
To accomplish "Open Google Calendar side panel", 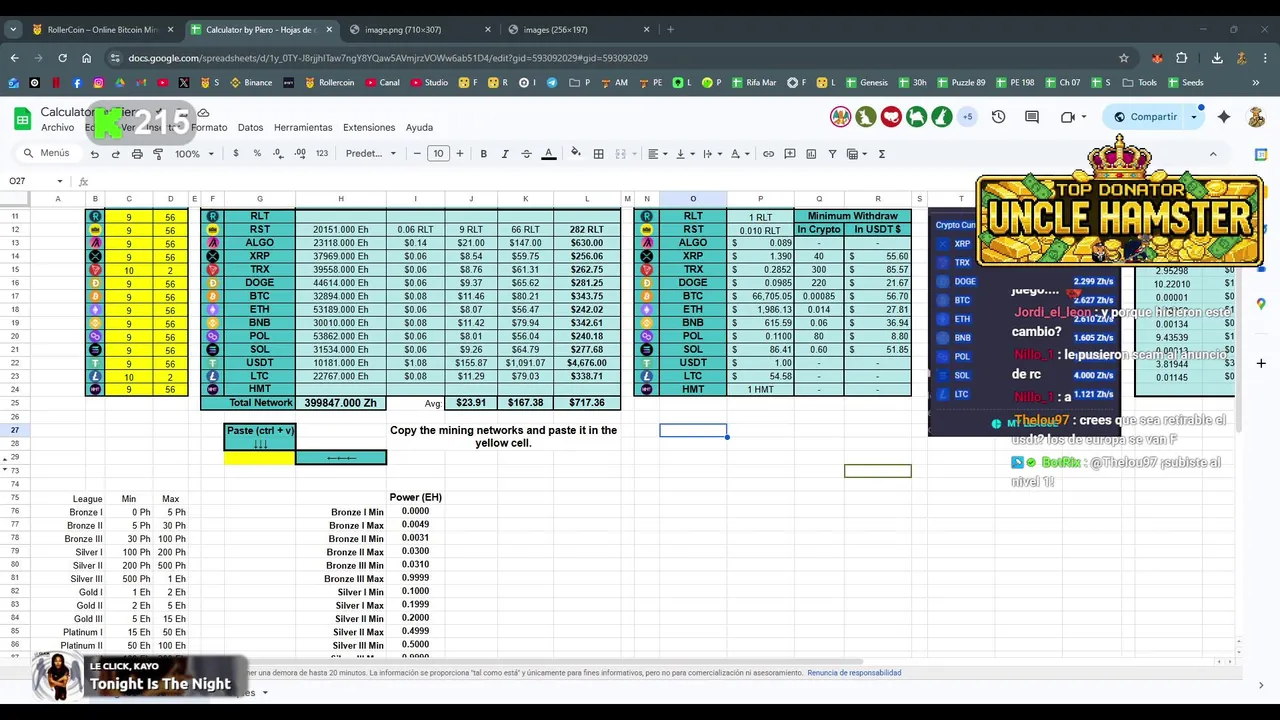I will (x=1261, y=154).
